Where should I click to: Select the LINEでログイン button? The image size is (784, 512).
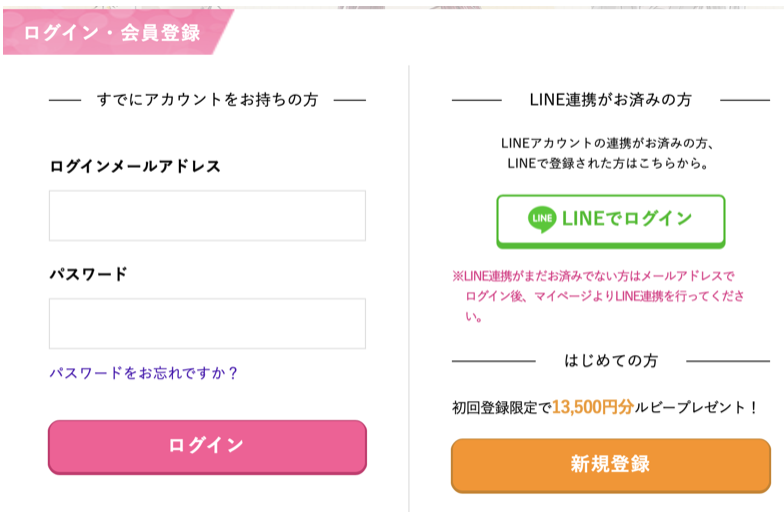pyautogui.click(x=610, y=221)
